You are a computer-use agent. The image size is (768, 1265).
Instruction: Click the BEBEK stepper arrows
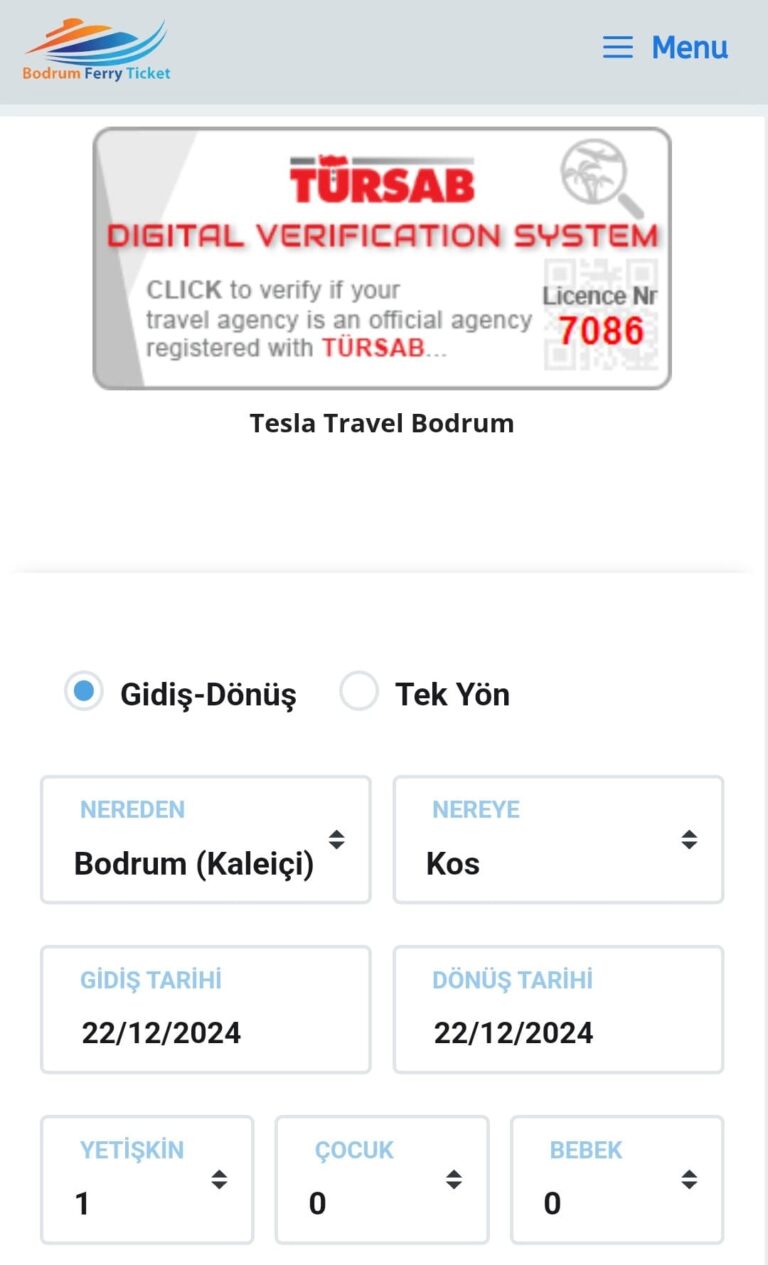point(688,1179)
